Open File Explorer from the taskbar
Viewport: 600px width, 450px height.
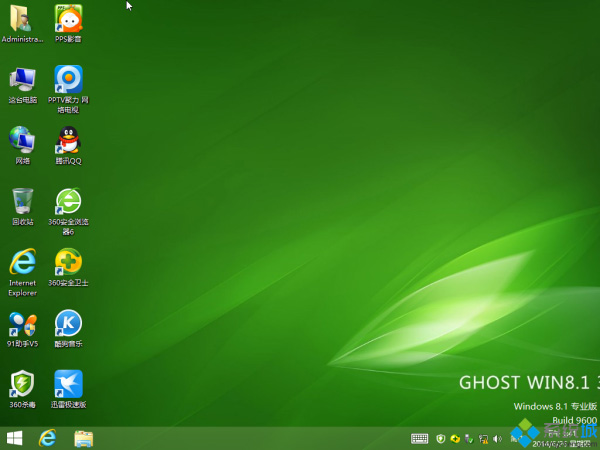(x=83, y=439)
